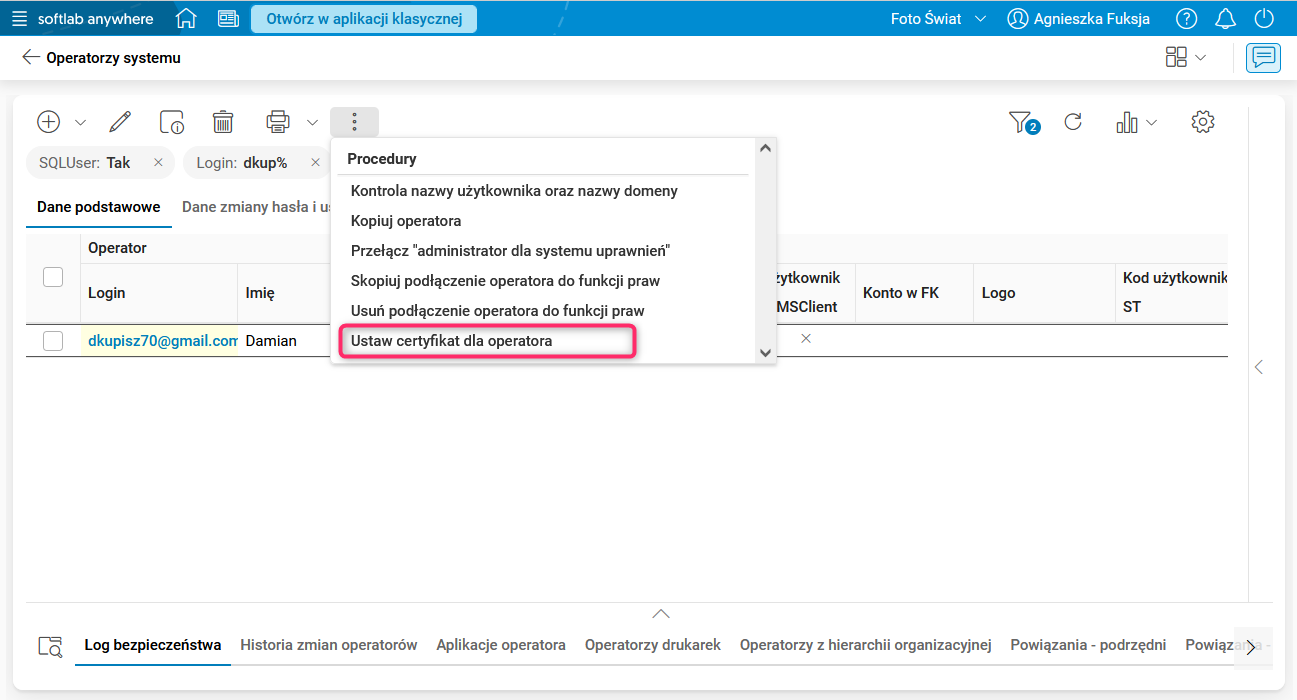Open the hamburger main menu
The image size is (1297, 700).
(x=19, y=19)
